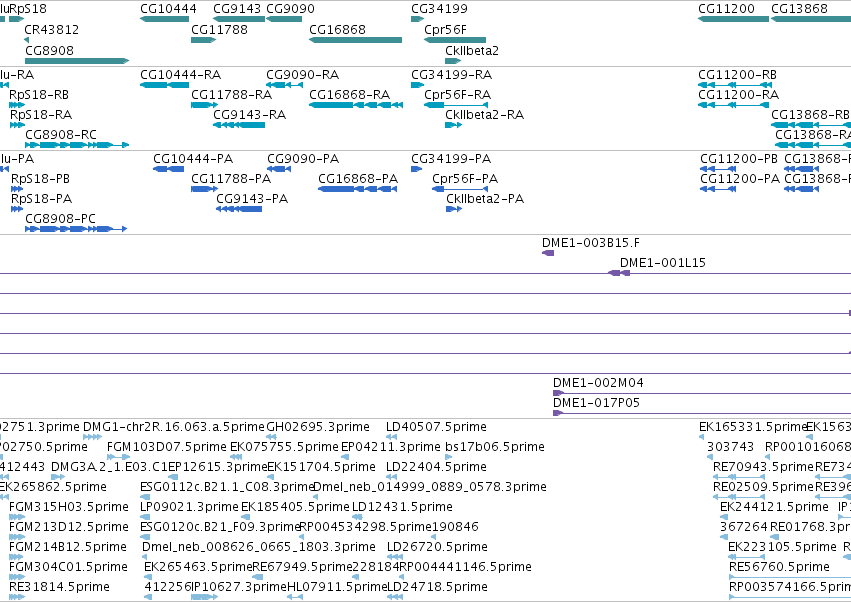Screen dimensions: 851x602
Task: Select EST EK244121.5prime
Action: coord(723,517)
